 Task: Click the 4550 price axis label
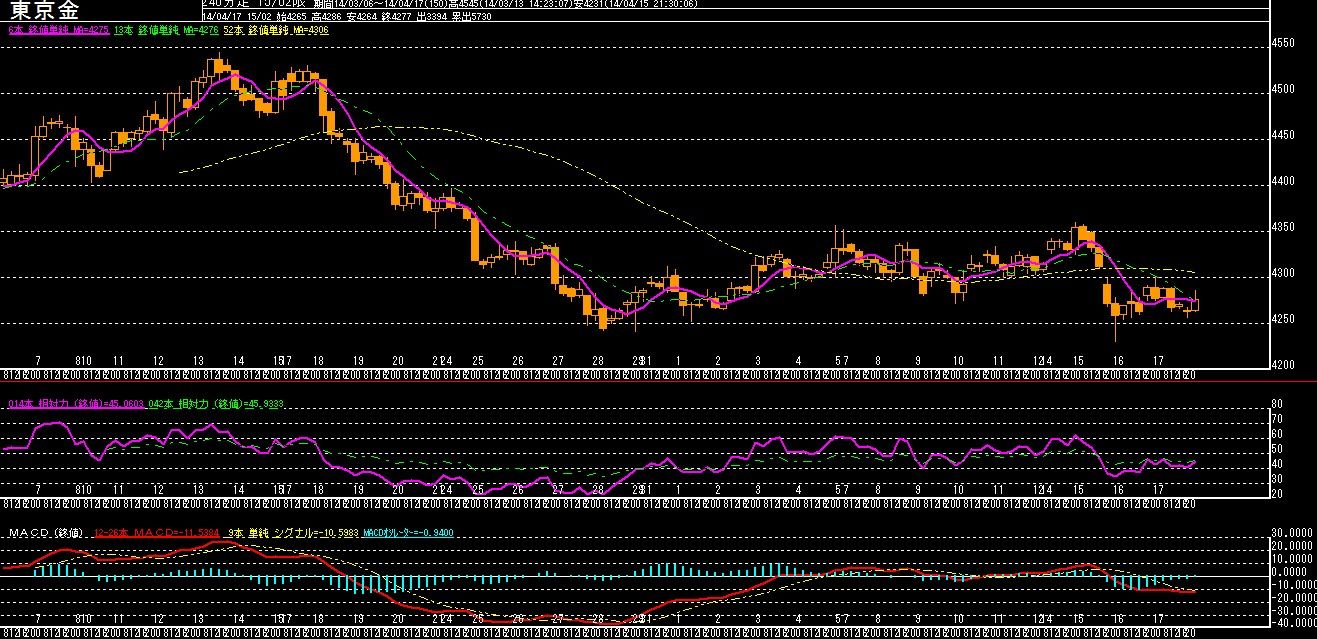click(x=1284, y=44)
